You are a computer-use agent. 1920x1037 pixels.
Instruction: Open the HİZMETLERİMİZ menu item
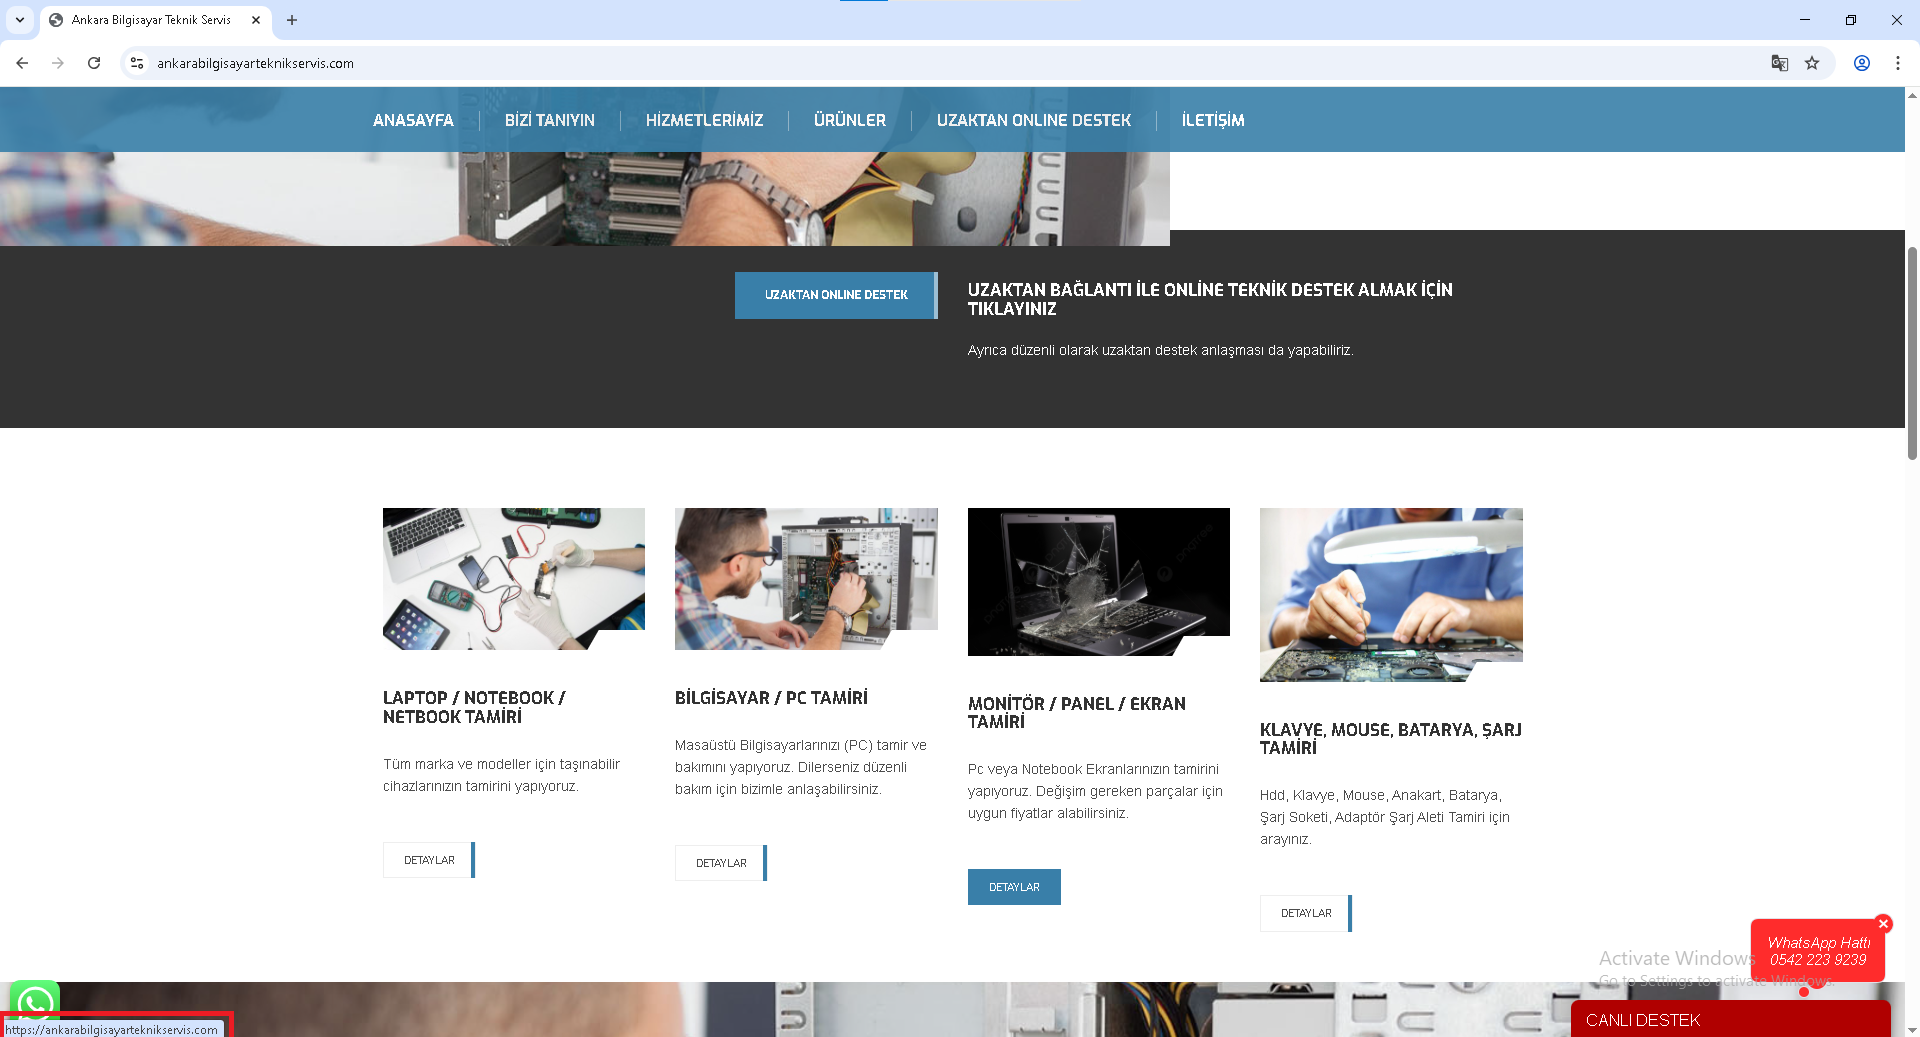[704, 120]
